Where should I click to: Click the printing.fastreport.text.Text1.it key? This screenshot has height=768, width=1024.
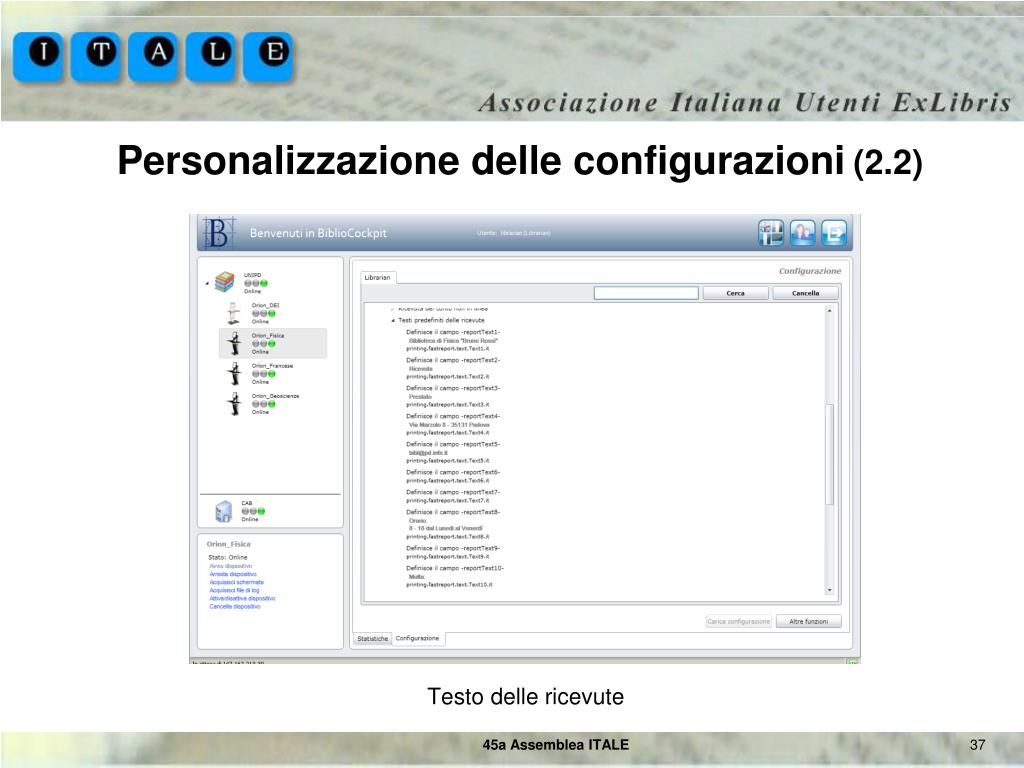(447, 349)
